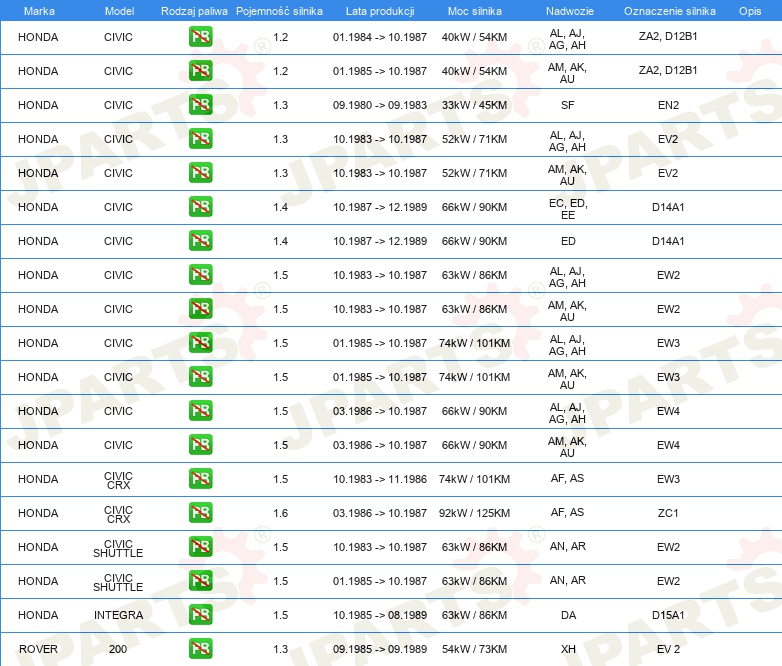This screenshot has width=782, height=666.
Task: Click fuel icon in Integra D15A1 row
Action: (200, 615)
